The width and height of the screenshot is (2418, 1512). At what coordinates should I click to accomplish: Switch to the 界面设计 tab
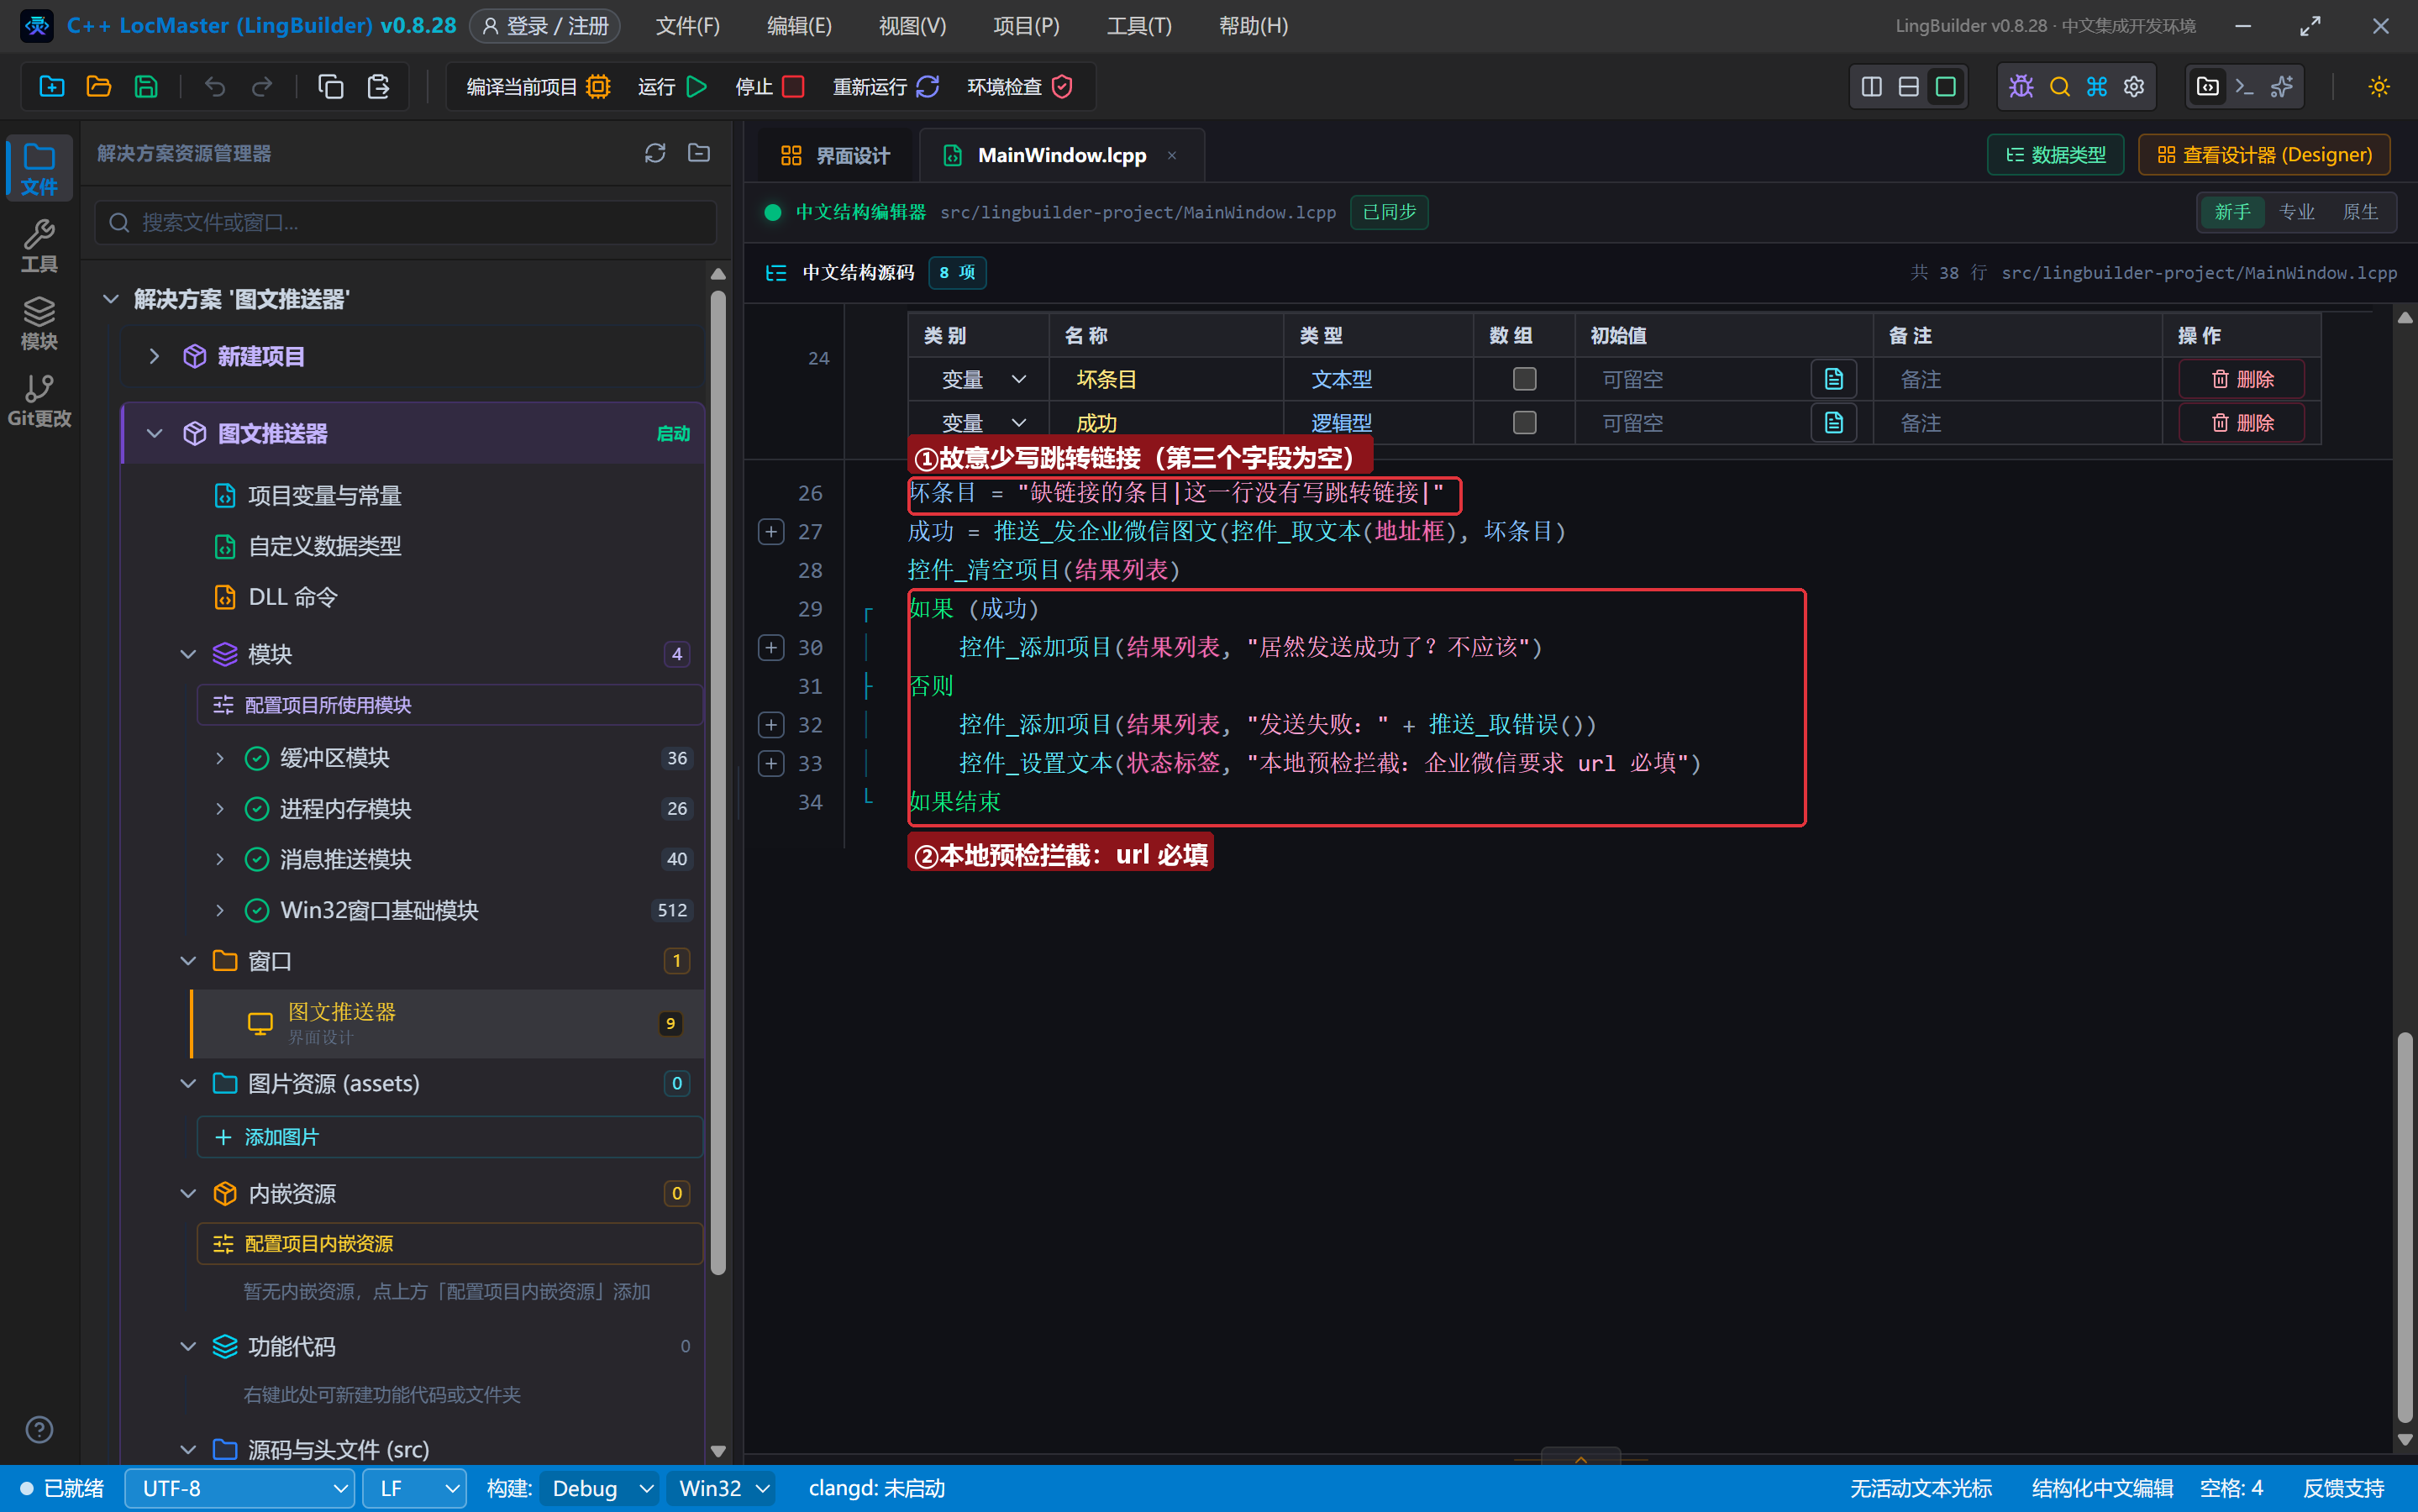click(835, 155)
